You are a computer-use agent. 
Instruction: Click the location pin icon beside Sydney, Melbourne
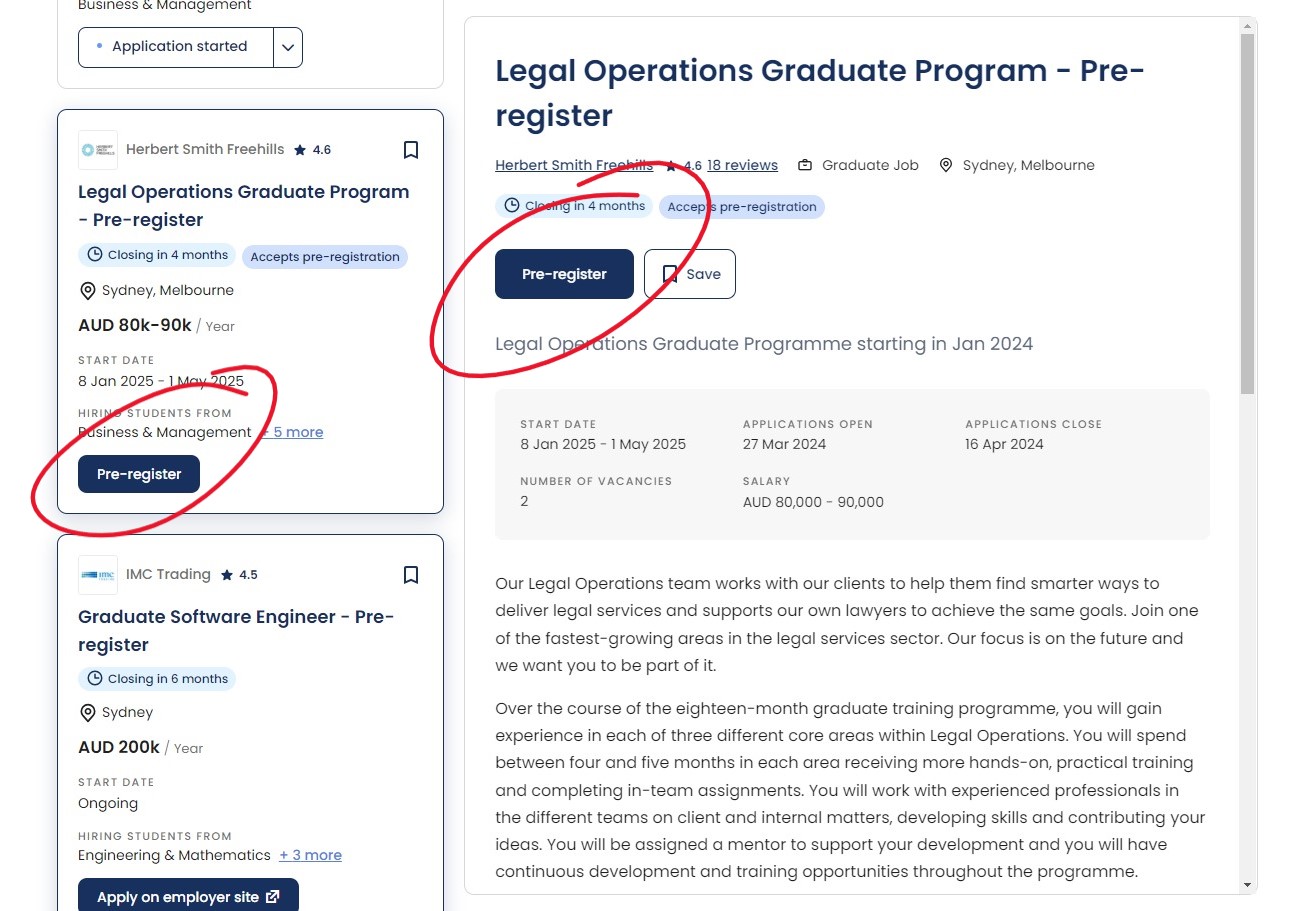pos(946,165)
